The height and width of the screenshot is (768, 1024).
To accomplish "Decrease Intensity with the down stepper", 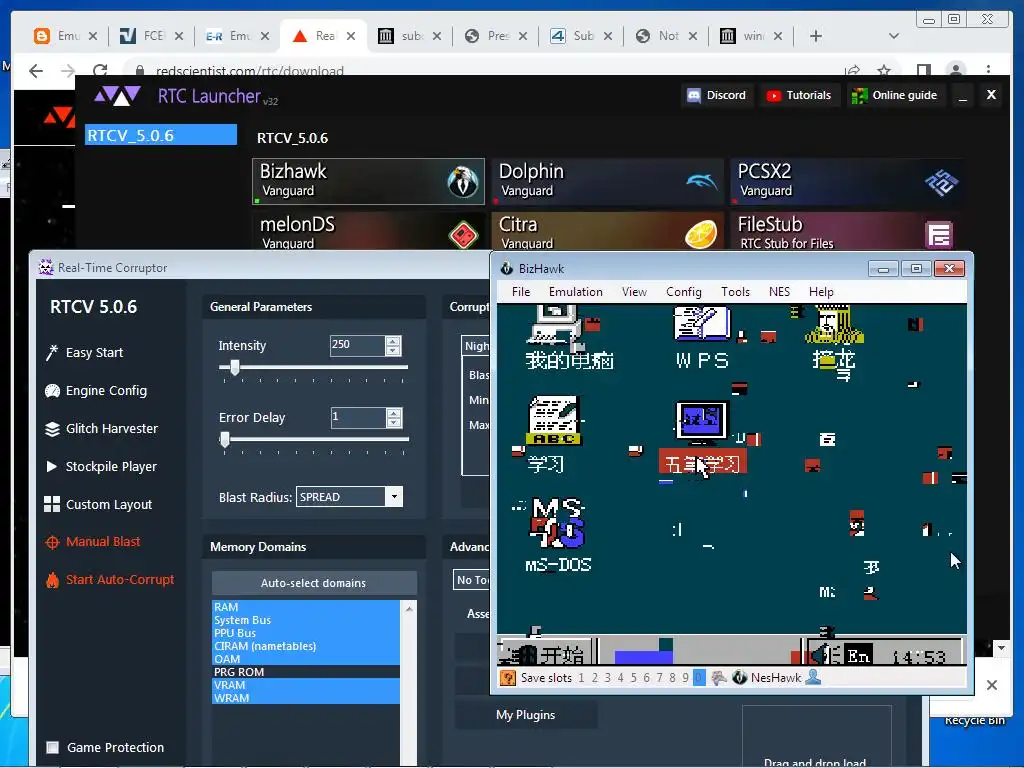I will click(393, 351).
